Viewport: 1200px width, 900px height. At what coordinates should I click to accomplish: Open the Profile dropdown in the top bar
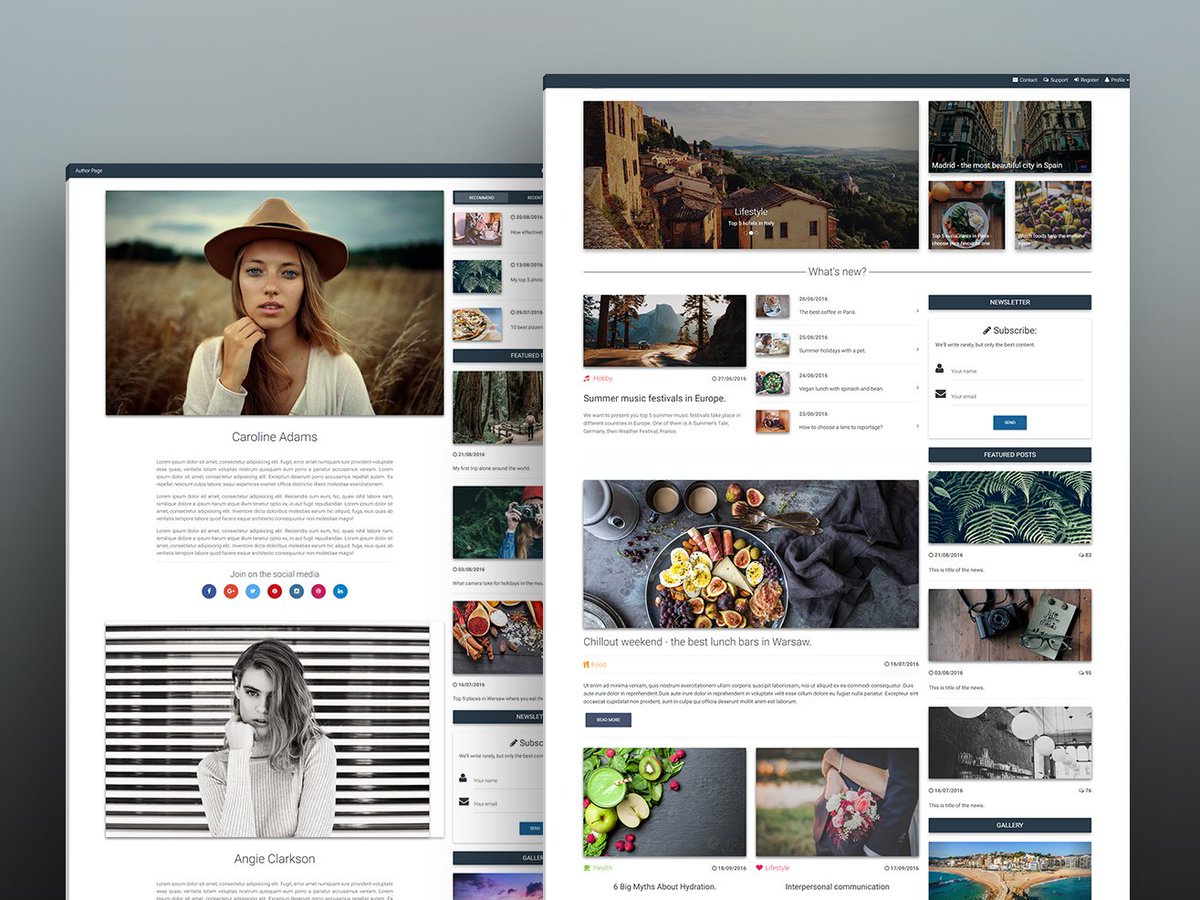point(1117,80)
